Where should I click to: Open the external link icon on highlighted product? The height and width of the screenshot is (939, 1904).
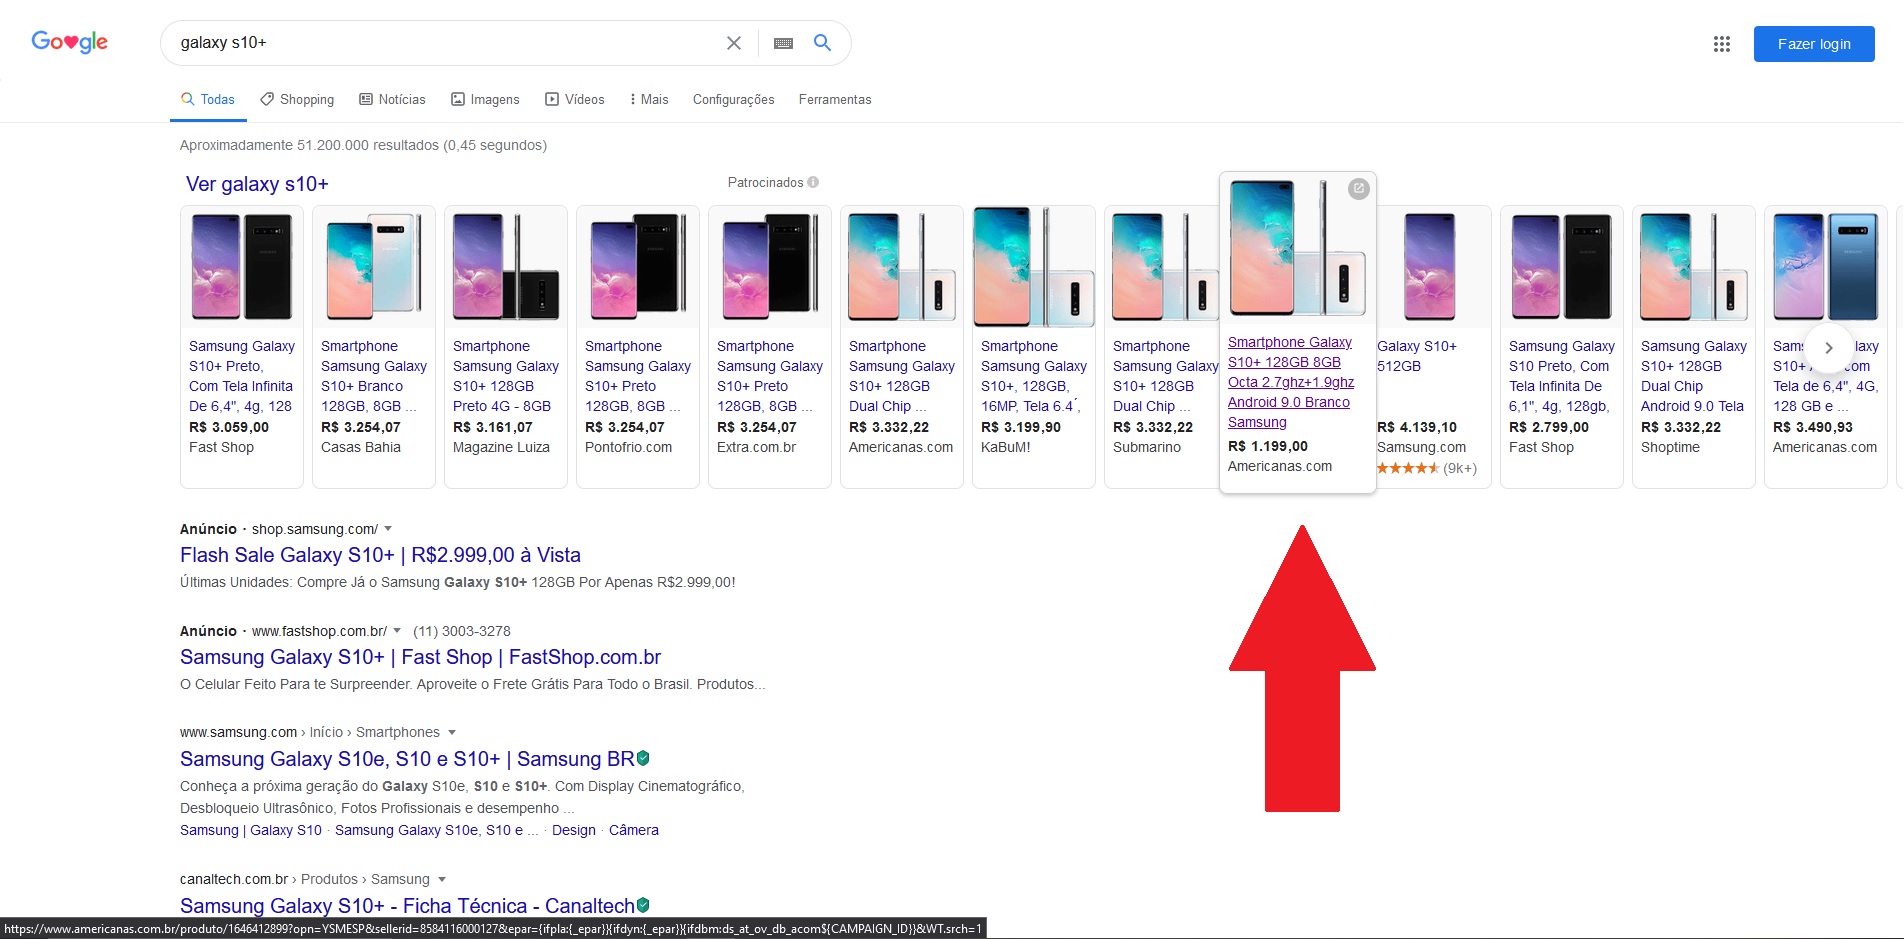tap(1358, 188)
